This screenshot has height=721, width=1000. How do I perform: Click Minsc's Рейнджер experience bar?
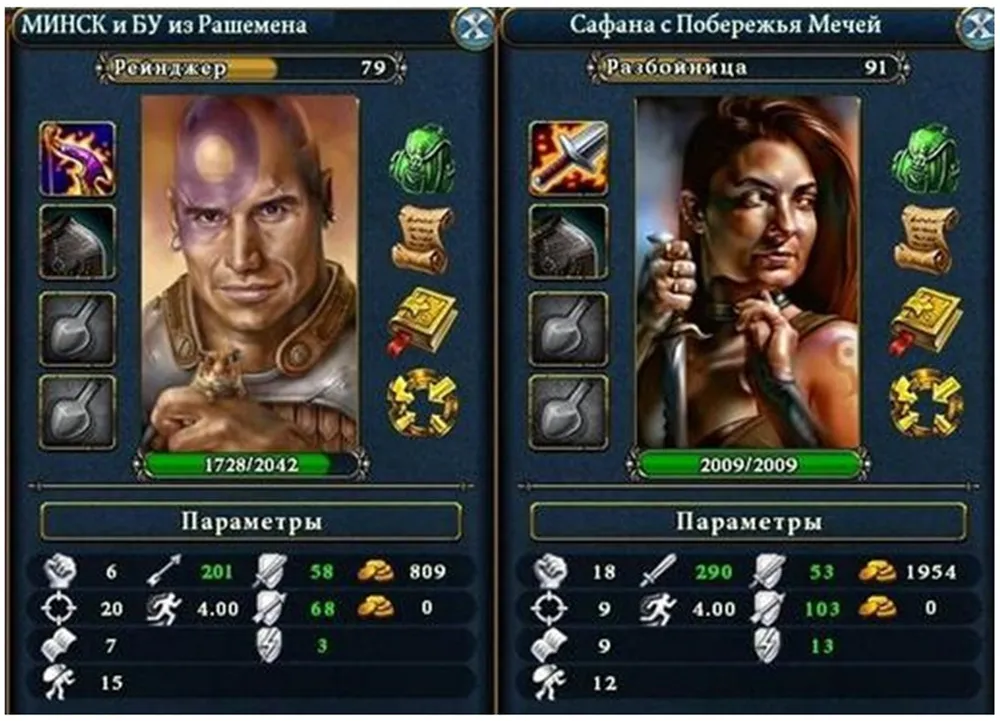point(251,68)
